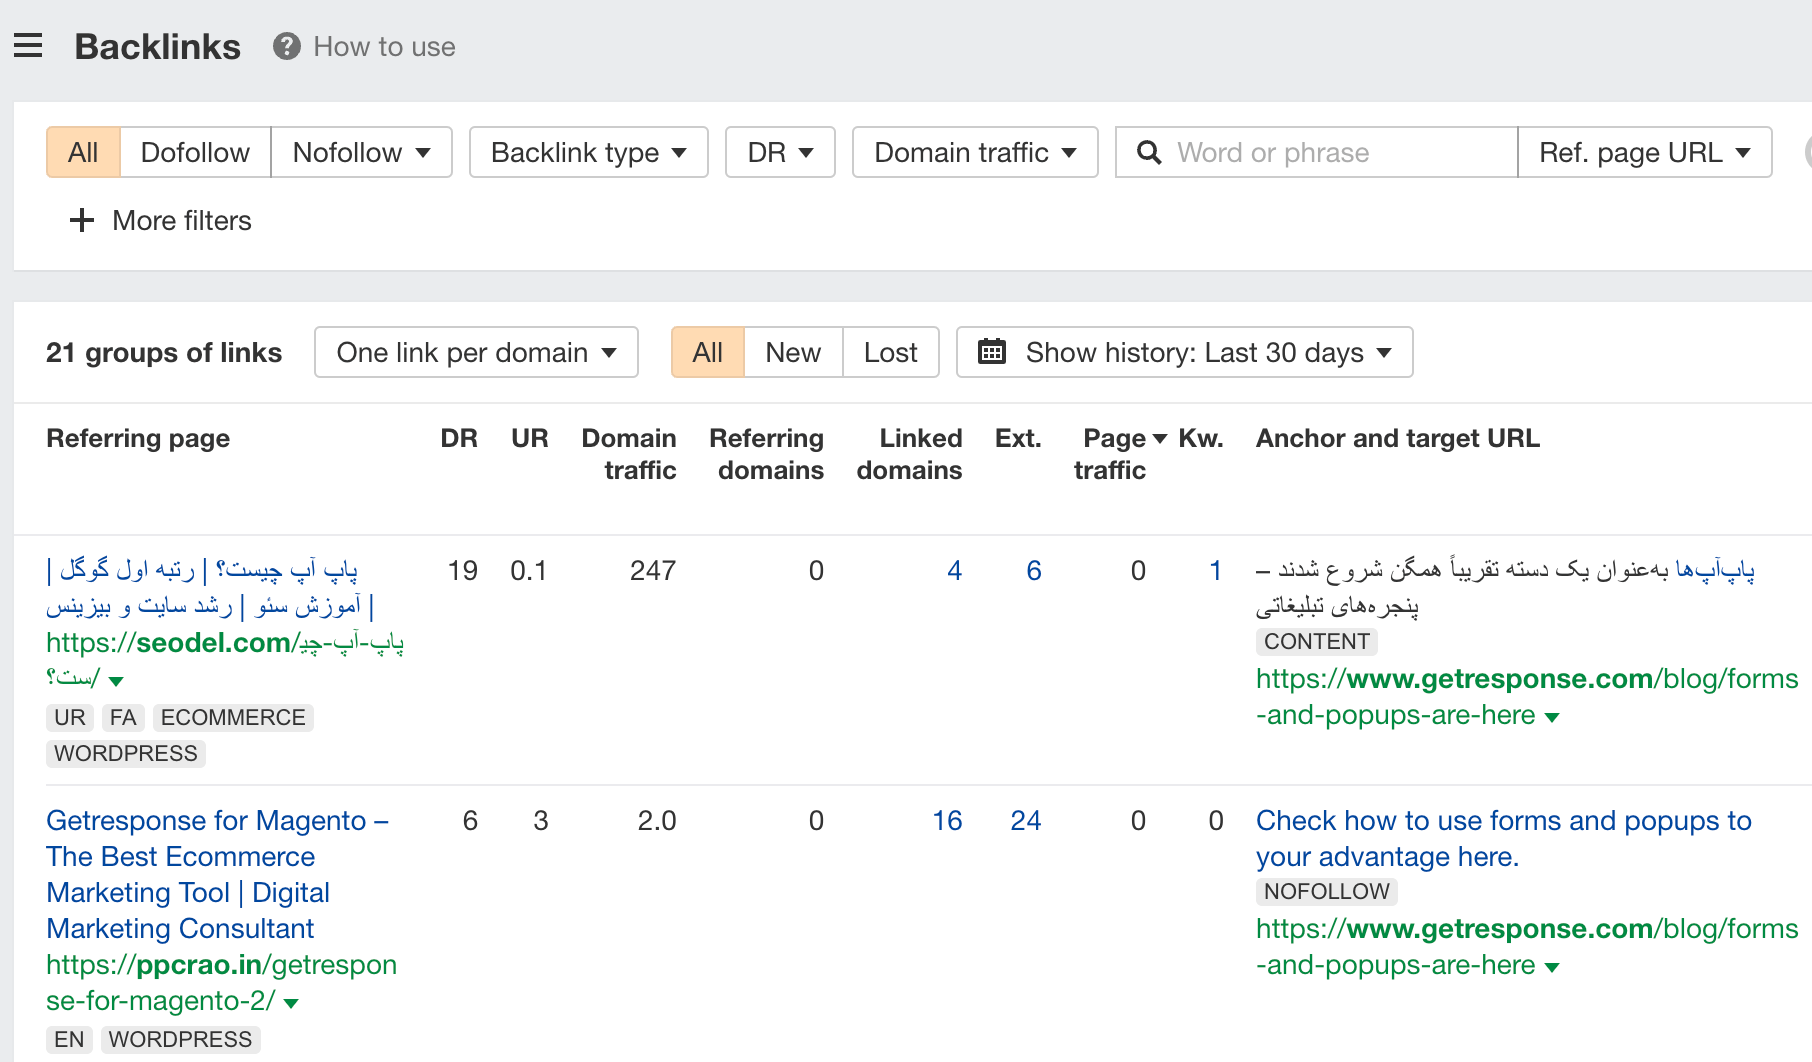Click the magnifier icon in the search field
This screenshot has height=1062, width=1812.
[x=1148, y=152]
